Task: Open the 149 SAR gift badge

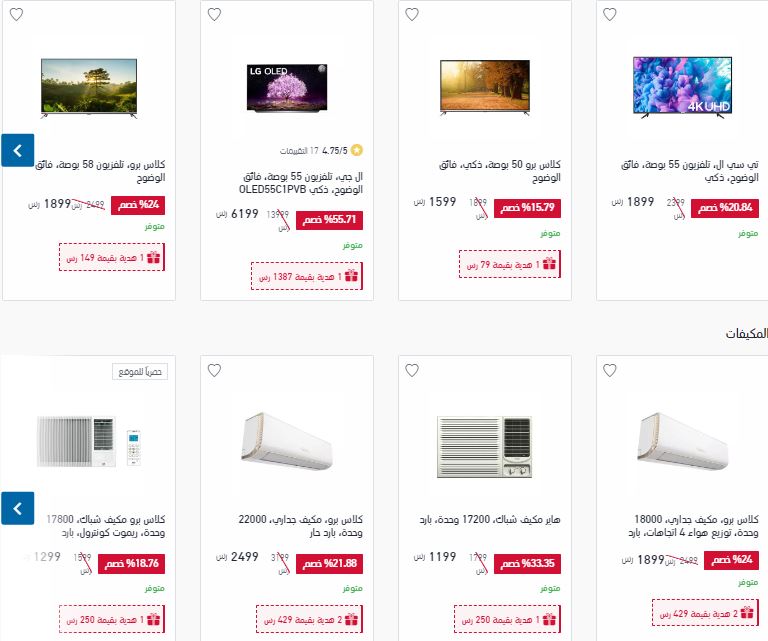Action: click(x=112, y=257)
